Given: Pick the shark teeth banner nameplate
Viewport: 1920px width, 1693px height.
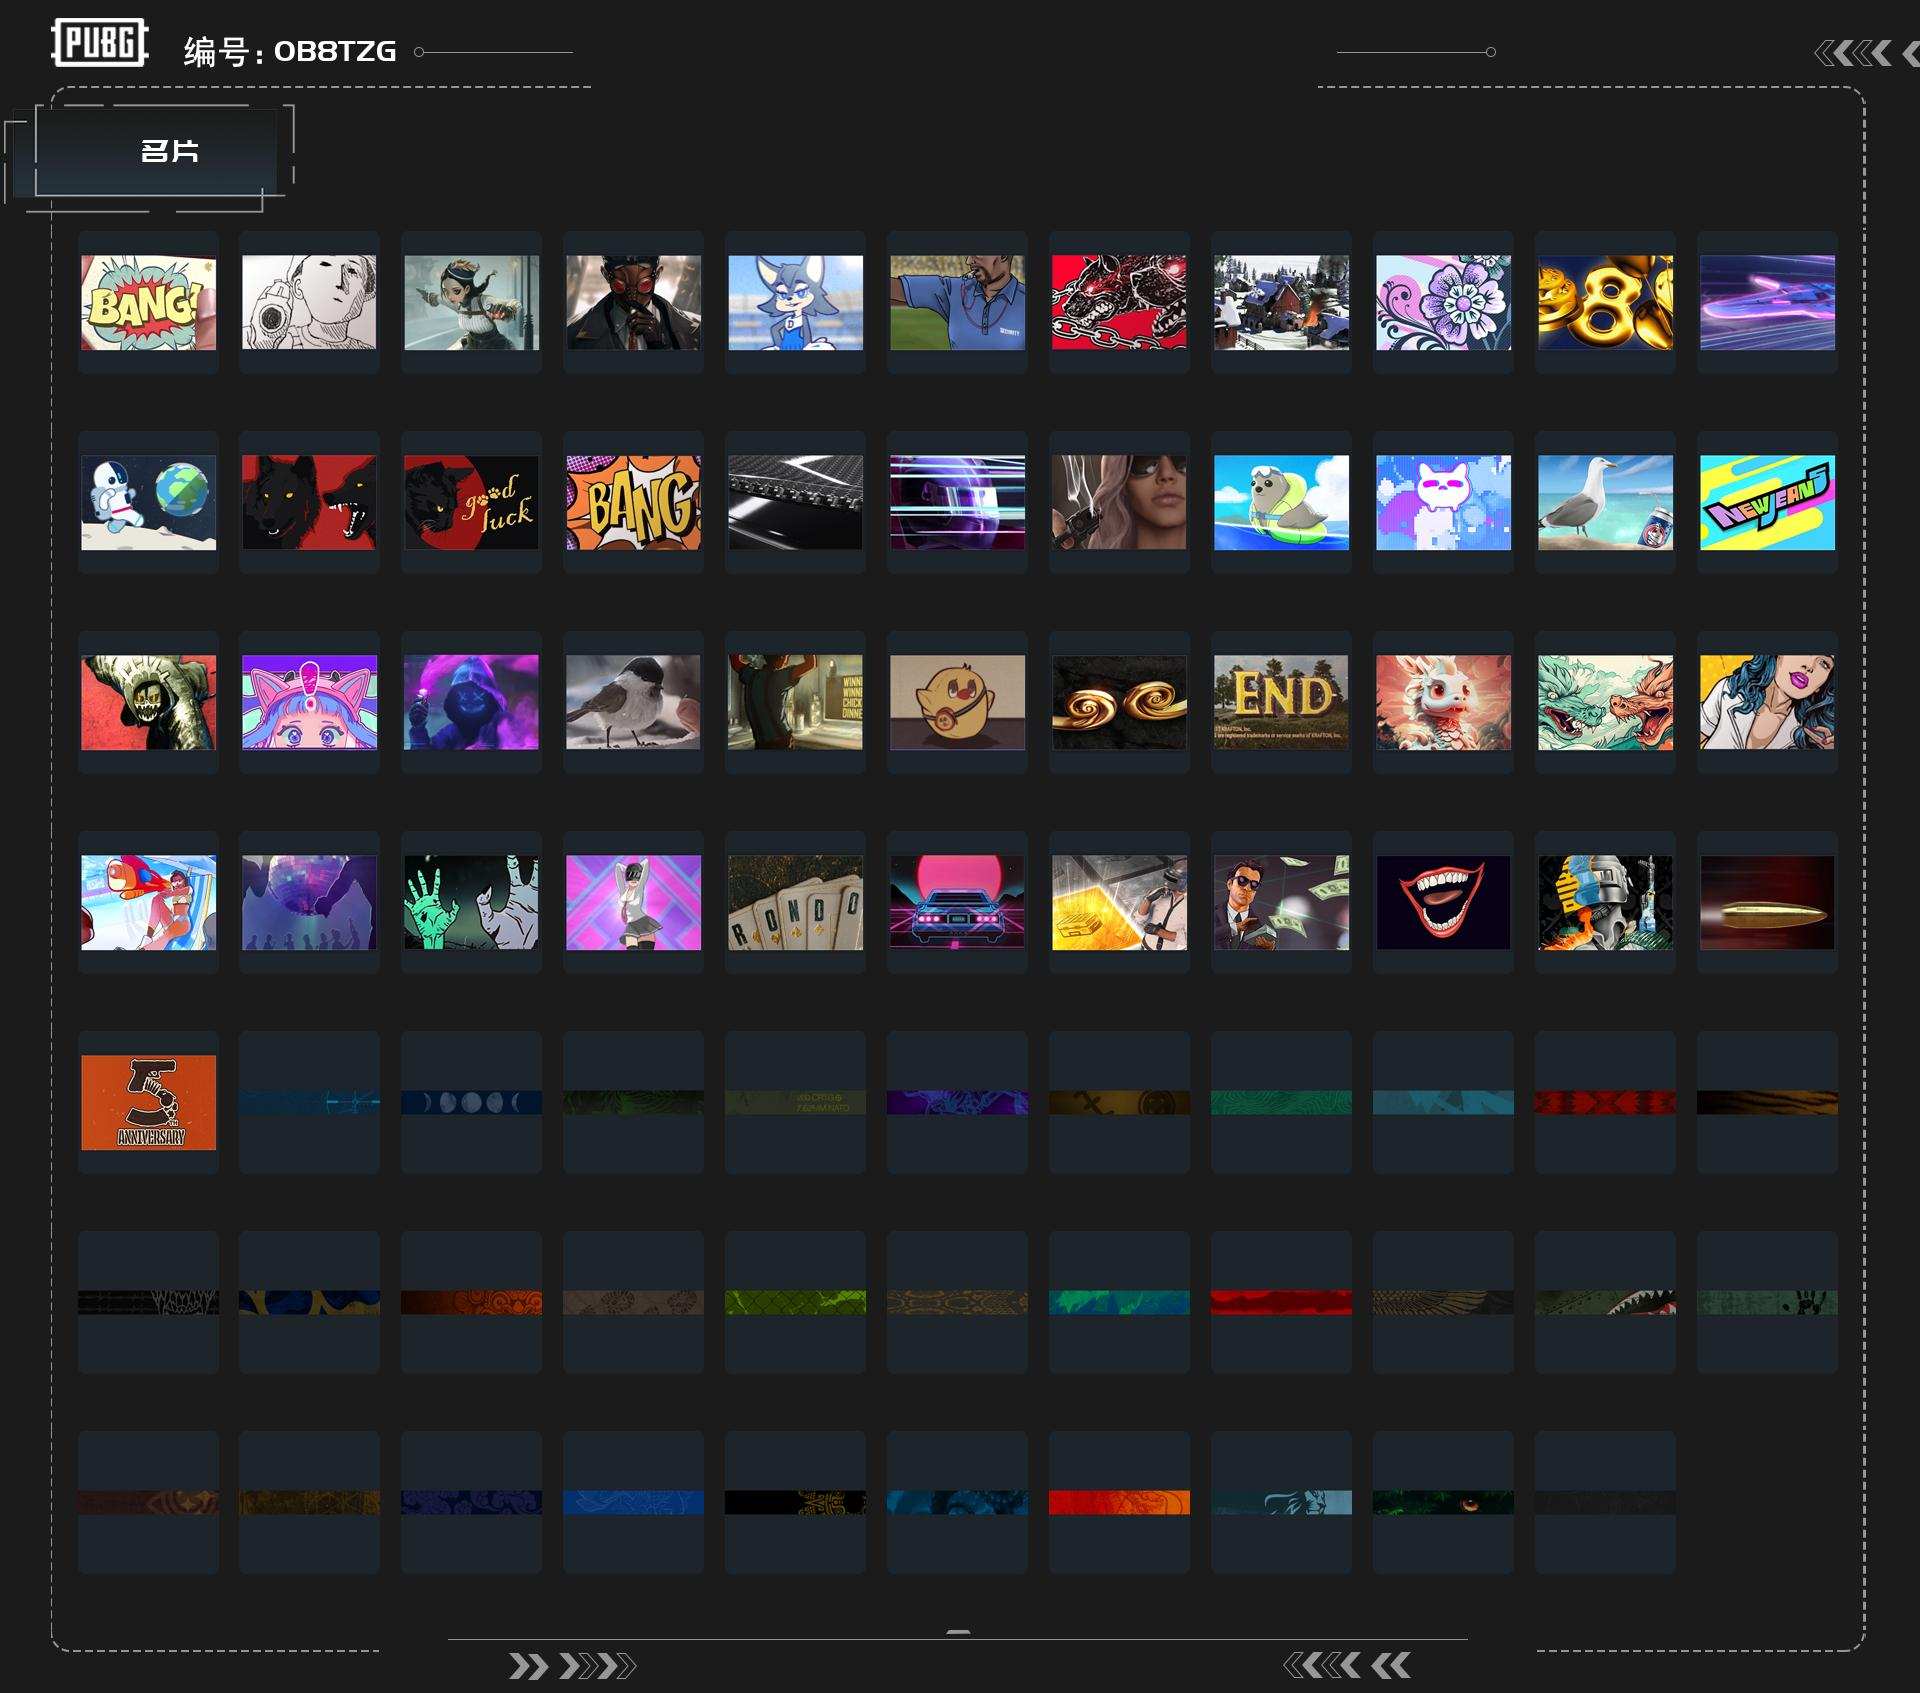Looking at the screenshot, I should (1605, 1302).
